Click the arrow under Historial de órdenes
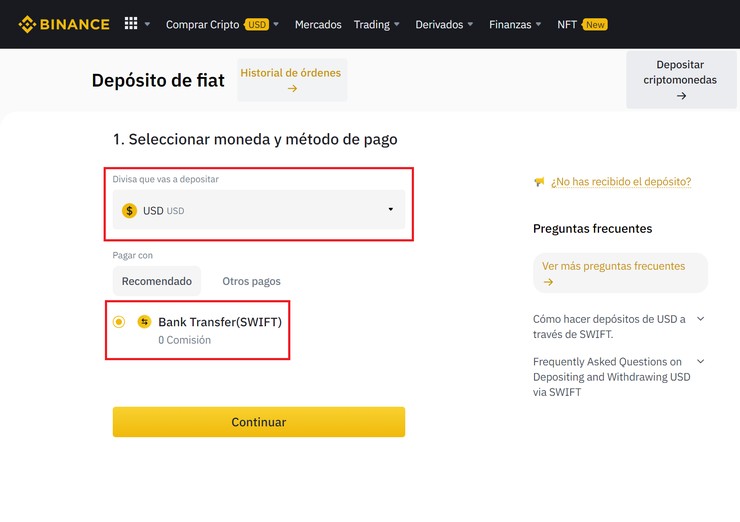The image size is (740, 522). pyautogui.click(x=293, y=88)
